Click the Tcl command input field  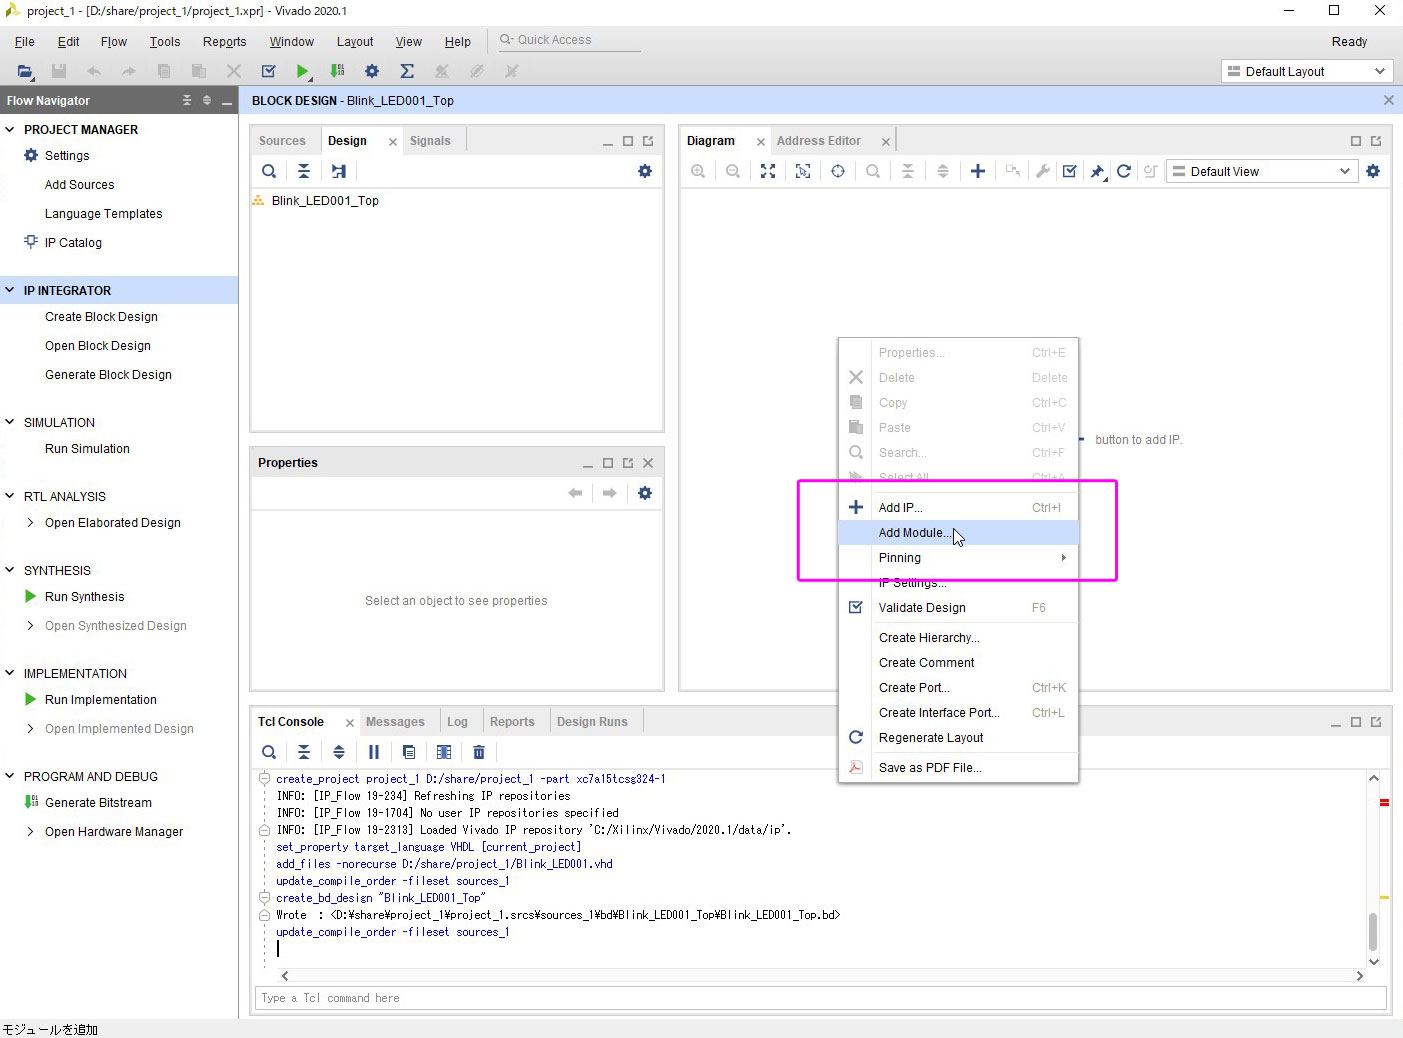[820, 998]
